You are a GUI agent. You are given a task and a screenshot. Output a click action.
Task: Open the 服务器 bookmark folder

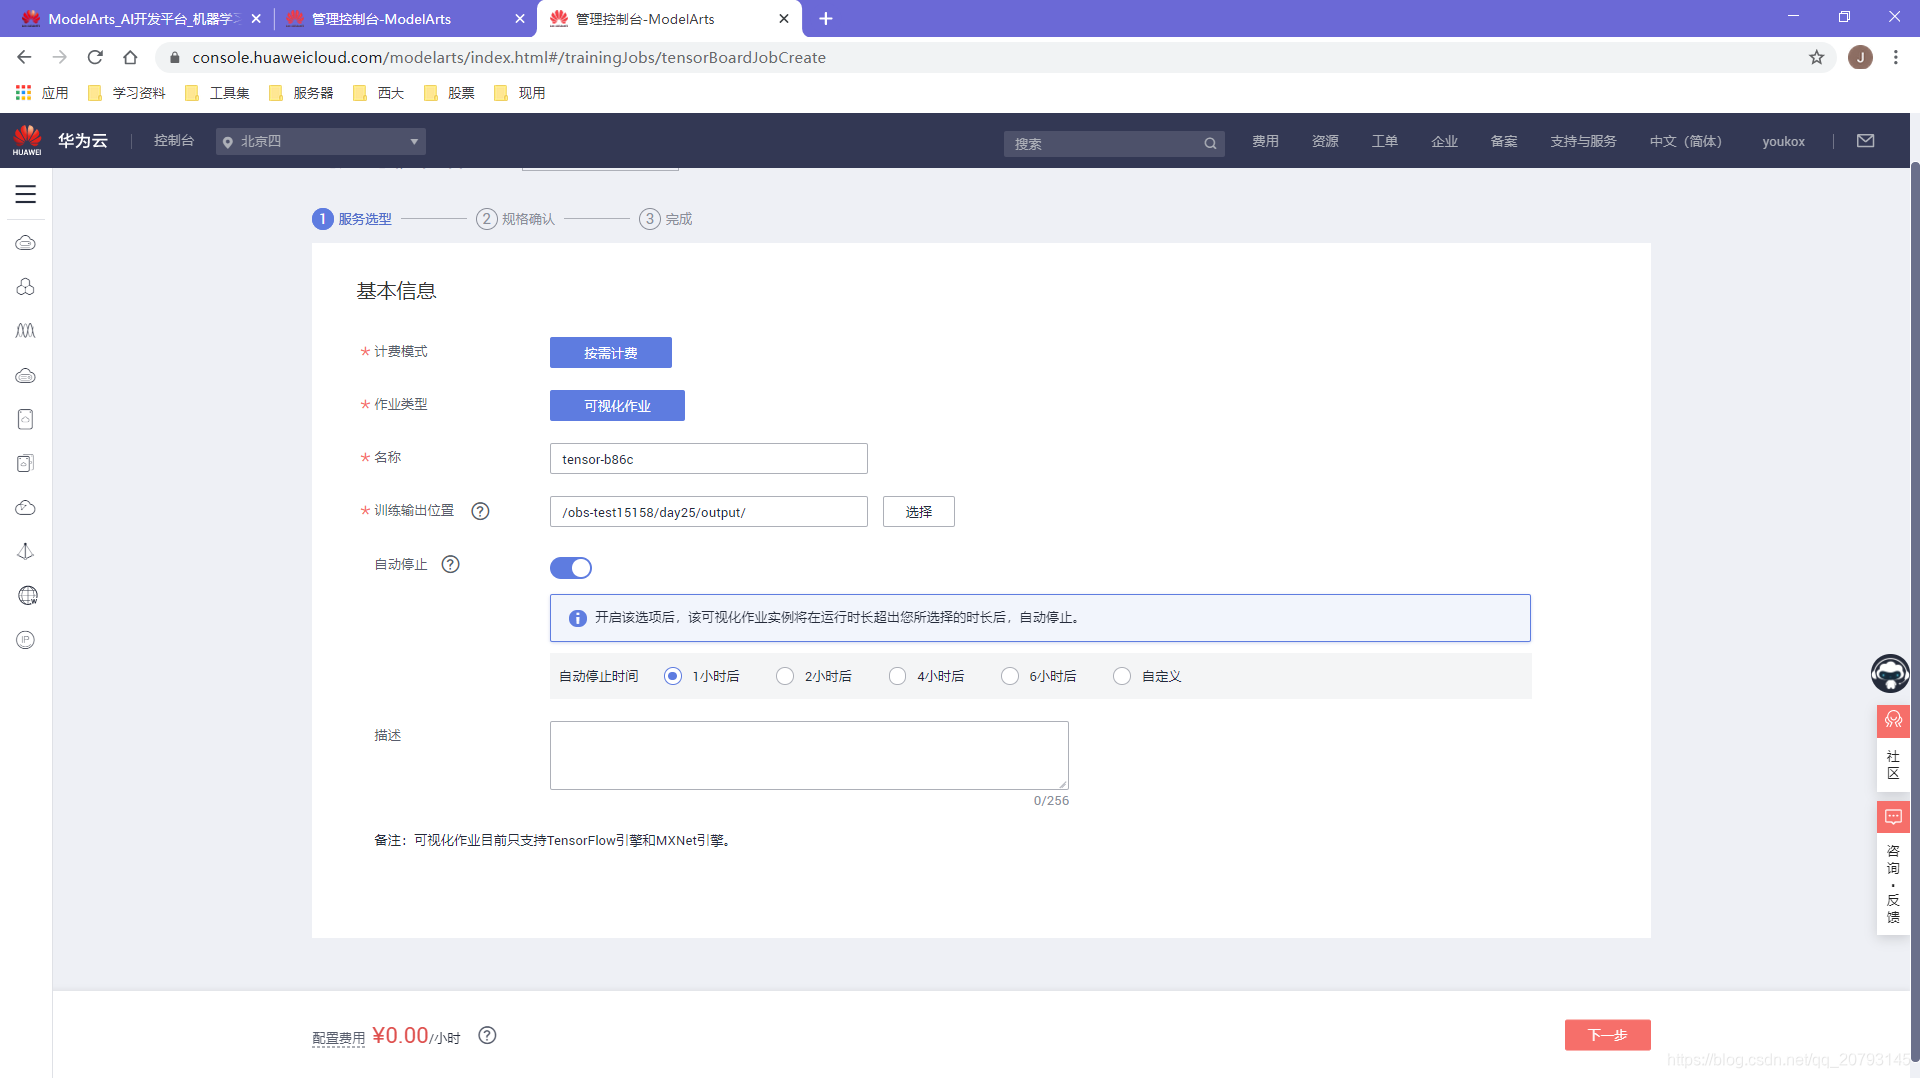302,93
